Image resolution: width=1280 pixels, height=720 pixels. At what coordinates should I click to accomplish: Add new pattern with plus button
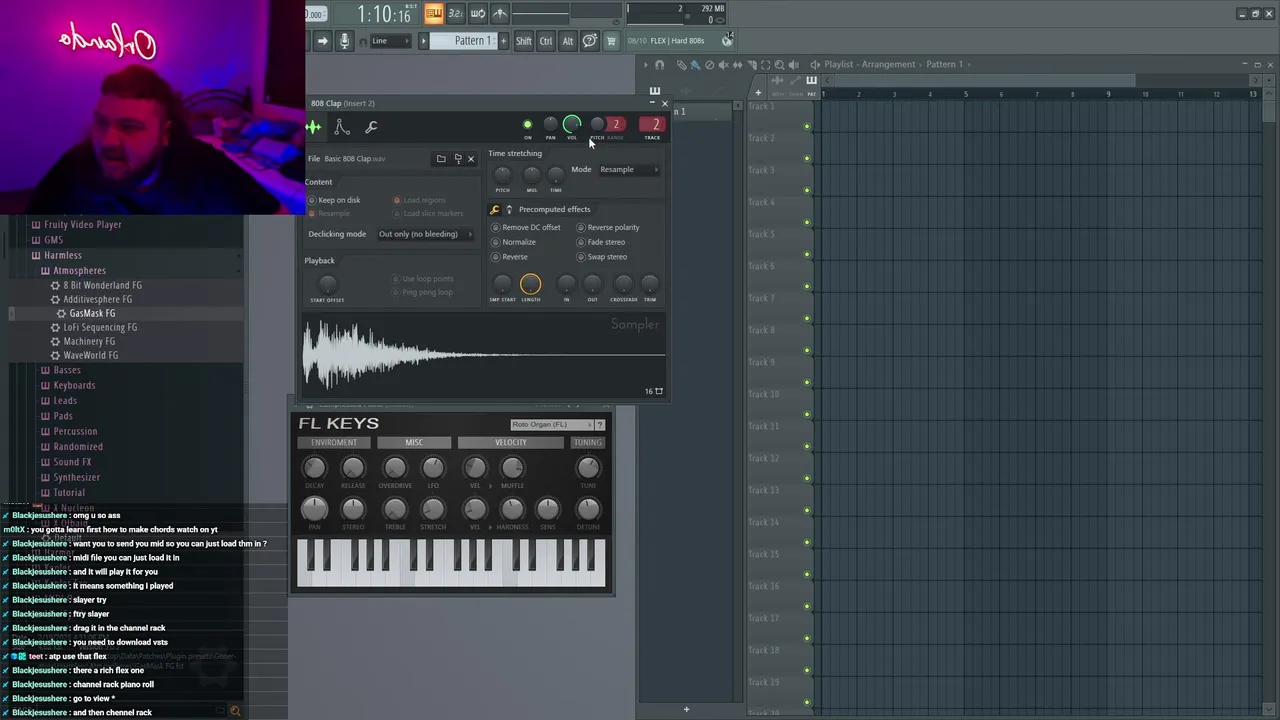tap(503, 41)
